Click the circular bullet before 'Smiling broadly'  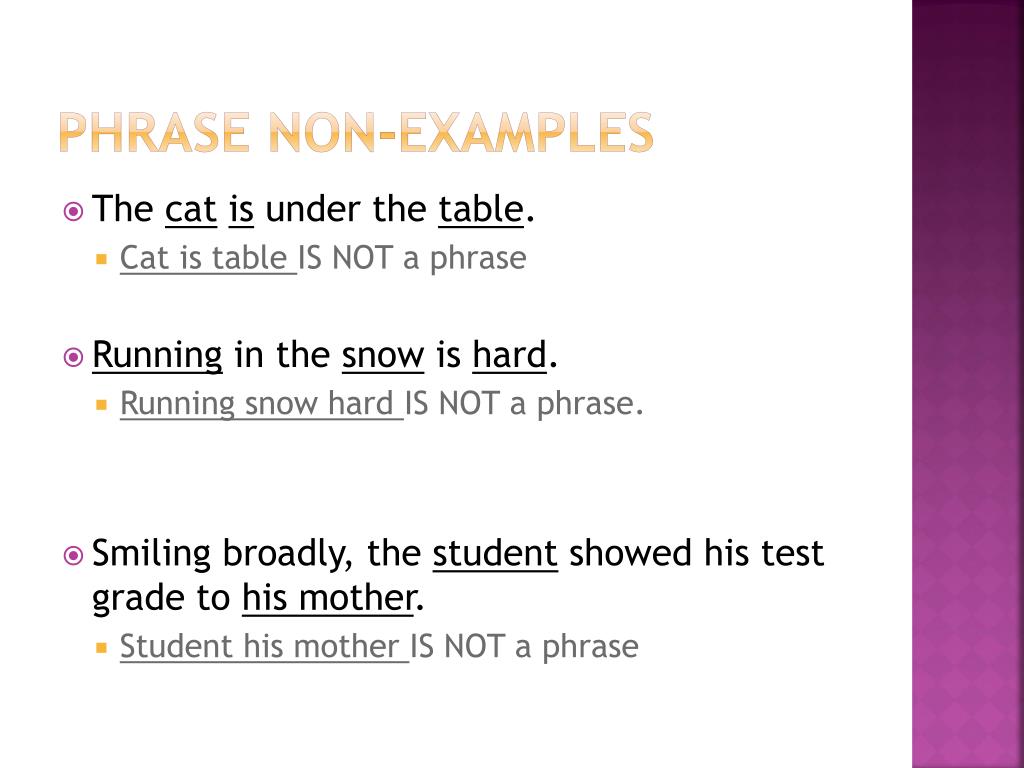point(73,555)
